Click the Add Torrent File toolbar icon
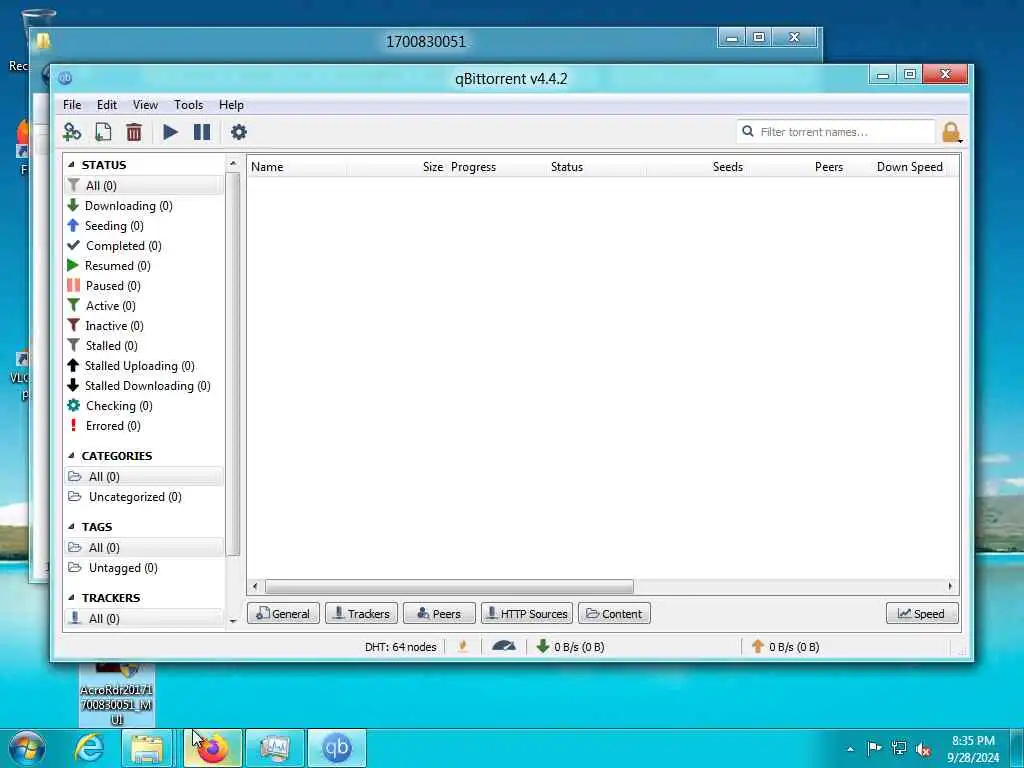Image resolution: width=1024 pixels, height=768 pixels. tap(103, 132)
